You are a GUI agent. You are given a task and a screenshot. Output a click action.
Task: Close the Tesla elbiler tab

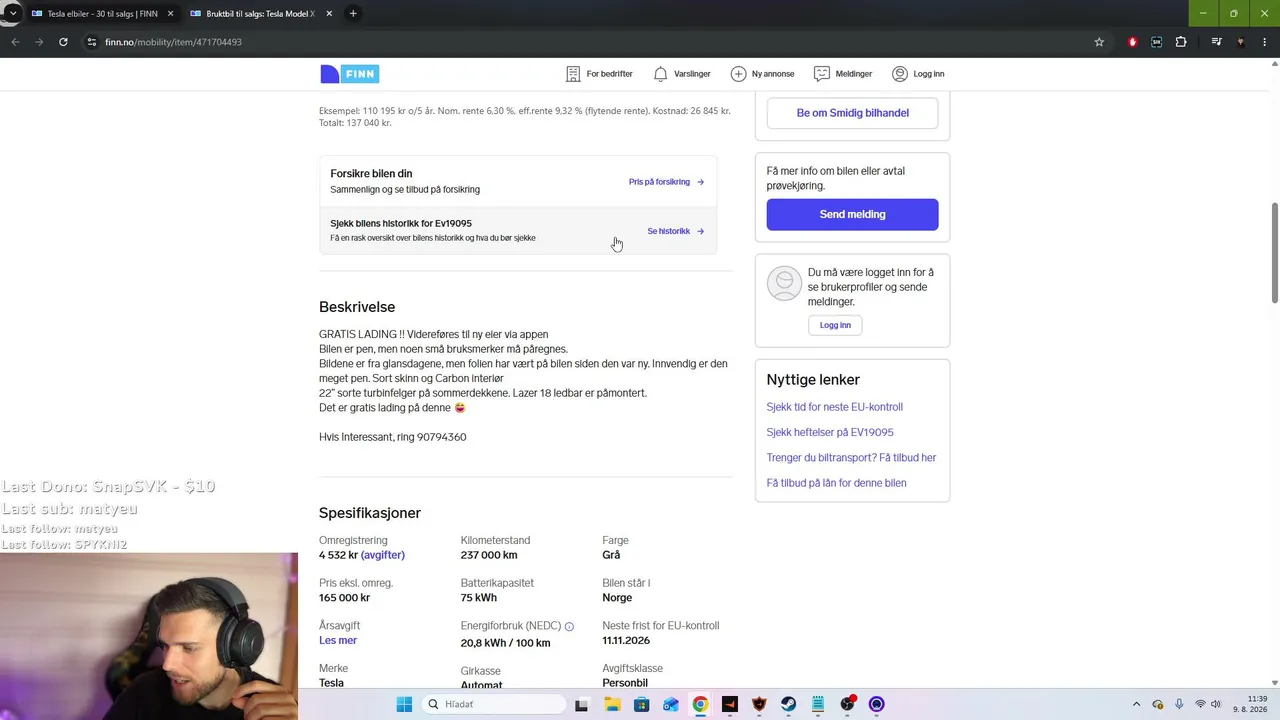[x=170, y=14]
